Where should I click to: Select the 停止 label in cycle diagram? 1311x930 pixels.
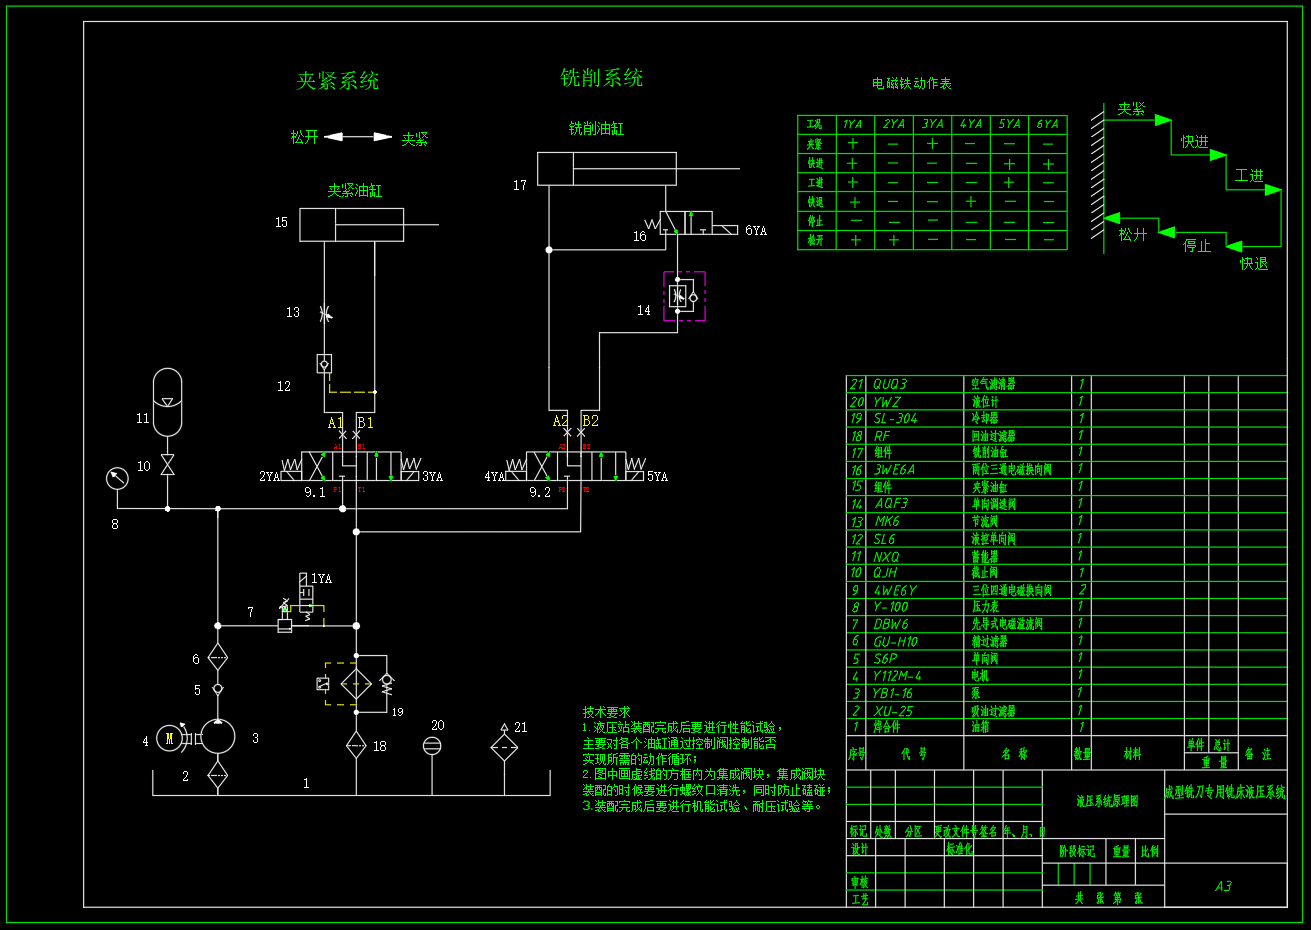point(1197,246)
